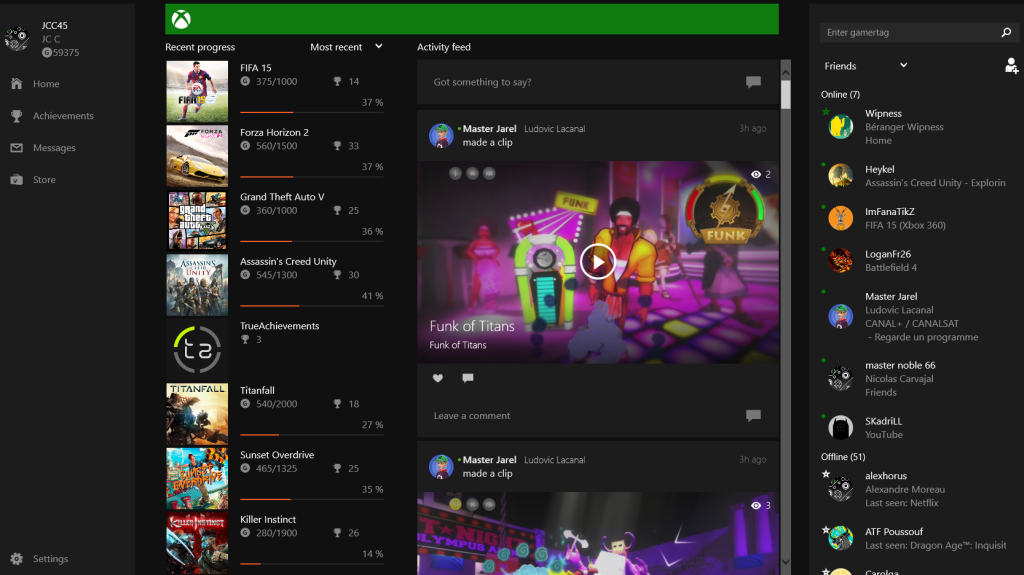Open the TrueAchievements app icon

pos(197,350)
